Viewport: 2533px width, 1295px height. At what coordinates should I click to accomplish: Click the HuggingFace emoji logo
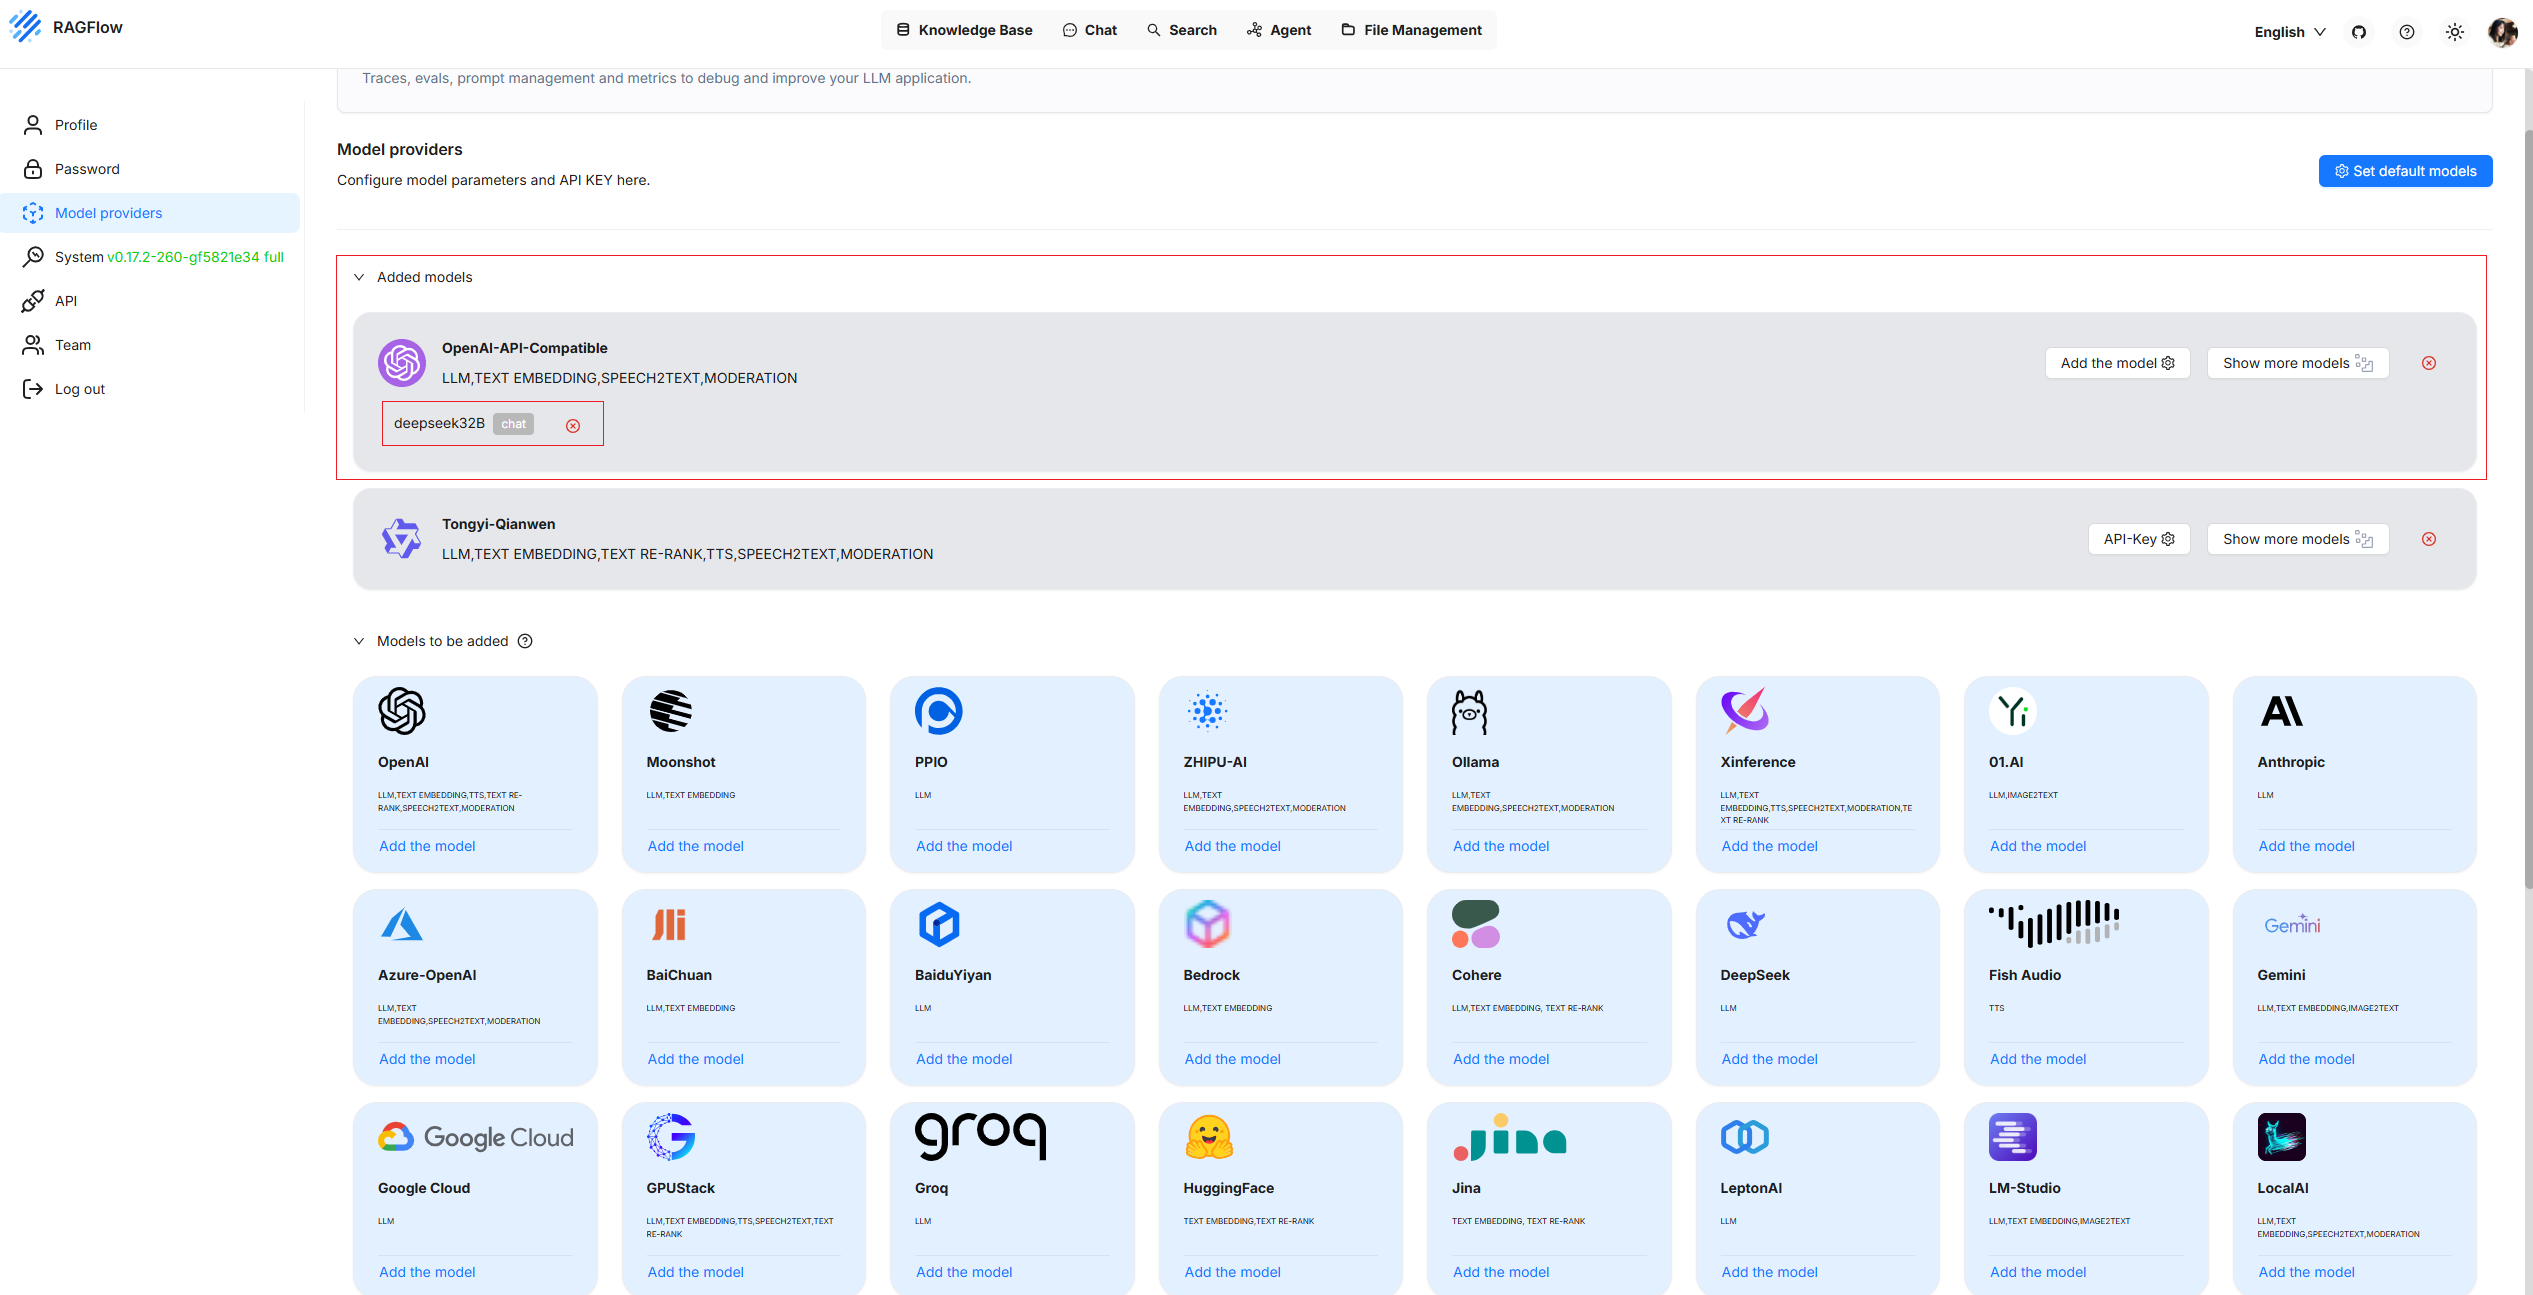(1209, 1137)
